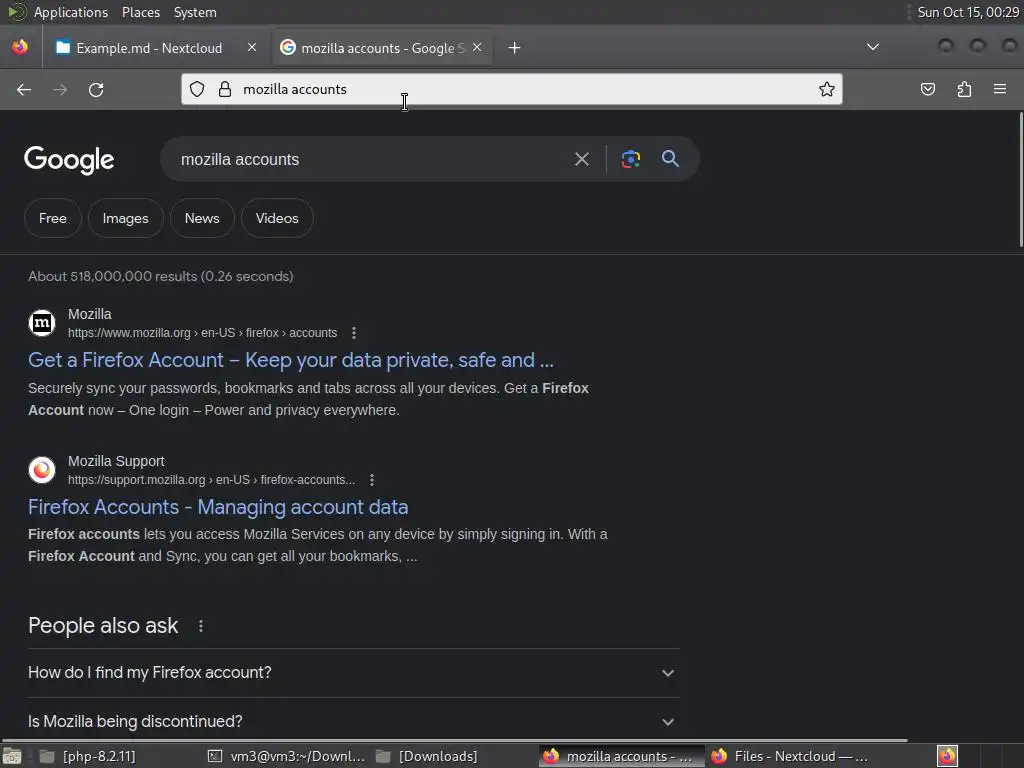
Task: Click the browser back arrow
Action: pos(24,89)
